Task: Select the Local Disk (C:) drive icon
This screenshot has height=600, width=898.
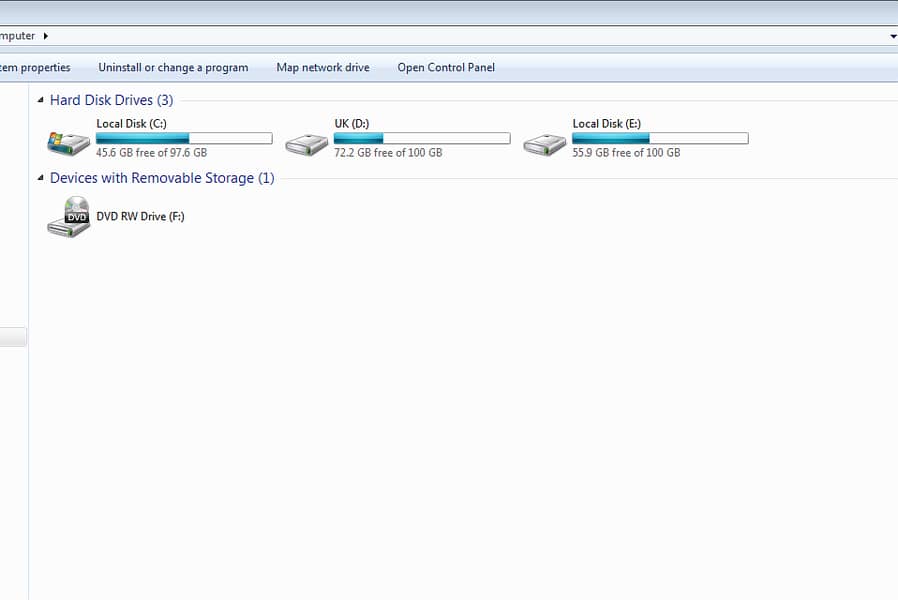Action: tap(68, 142)
